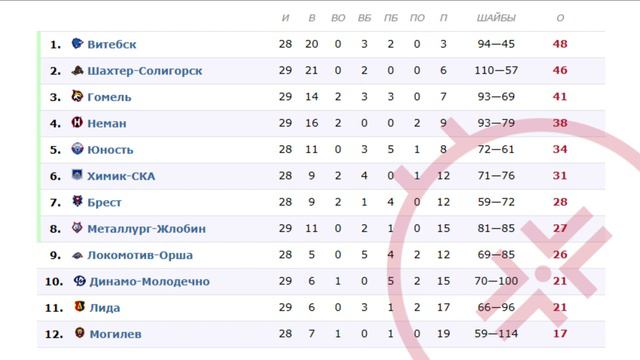Viewport: 640px width, 360px height.
Task: Open the Лида team link
Action: [x=105, y=308]
